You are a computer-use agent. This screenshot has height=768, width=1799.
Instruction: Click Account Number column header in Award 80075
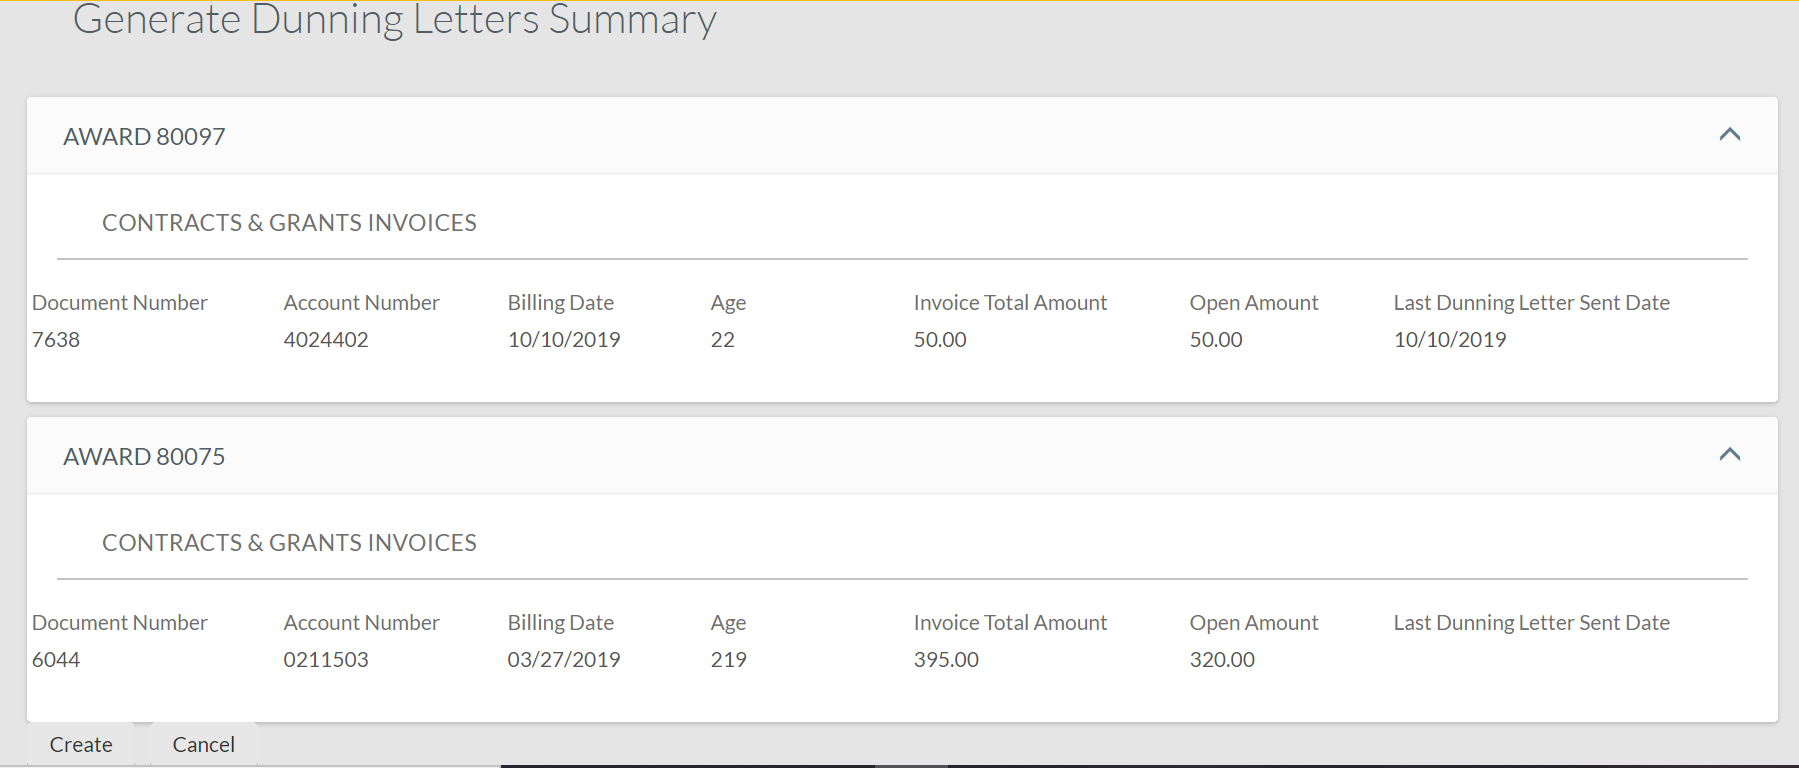362,623
